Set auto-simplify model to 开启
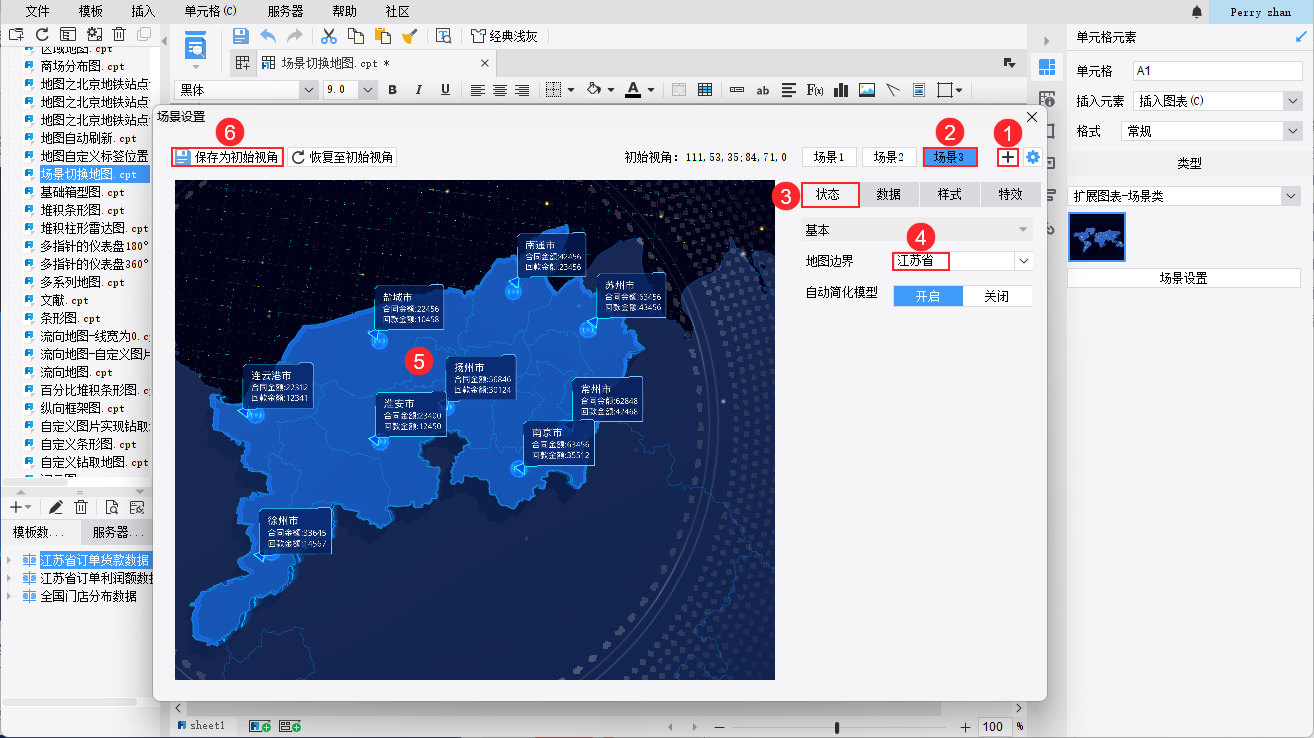 pyautogui.click(x=927, y=296)
